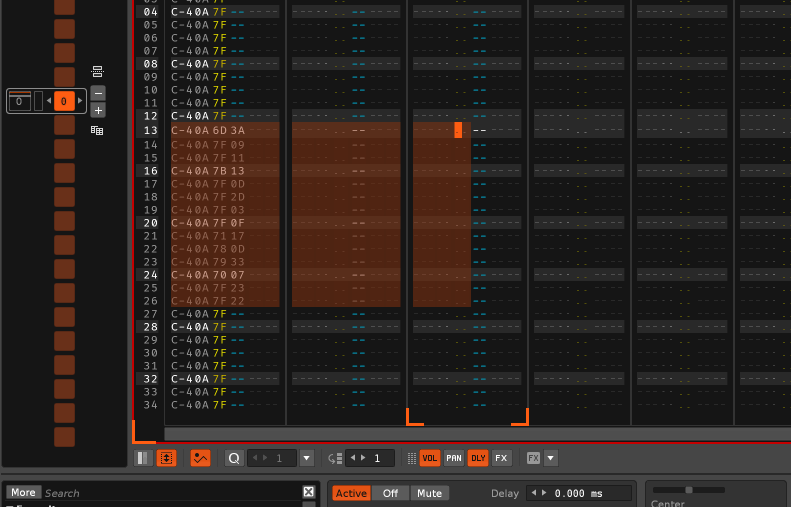Open the dropdown beside the grey FX button
The width and height of the screenshot is (791, 507).
click(x=551, y=458)
